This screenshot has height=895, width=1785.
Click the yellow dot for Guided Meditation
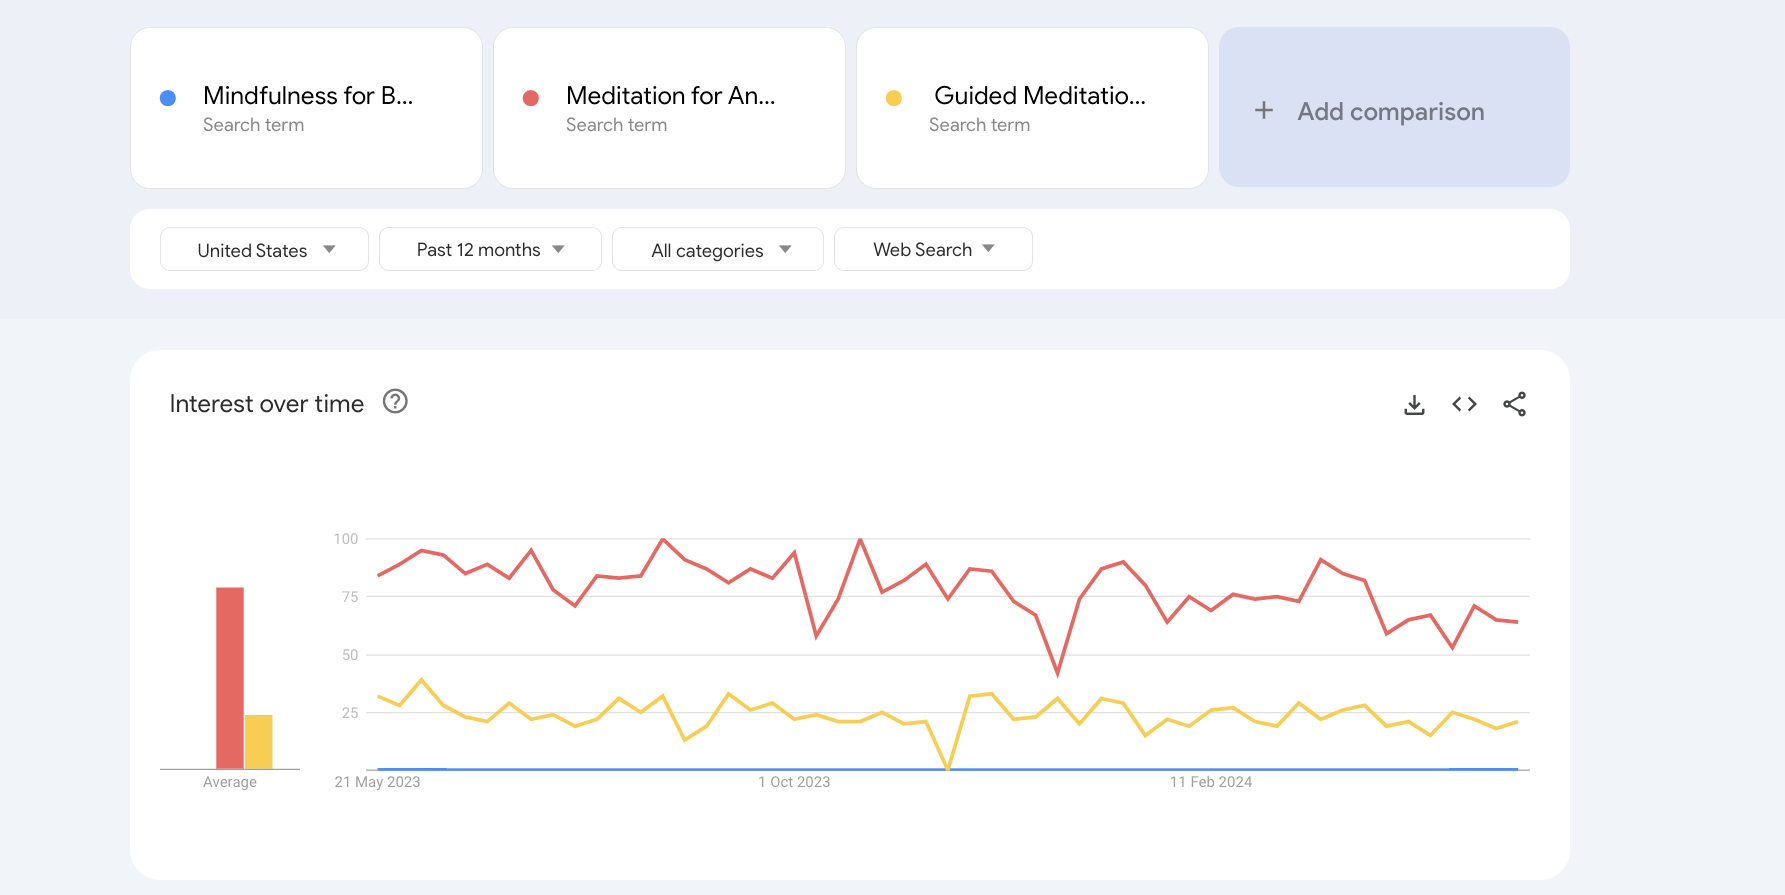click(894, 98)
